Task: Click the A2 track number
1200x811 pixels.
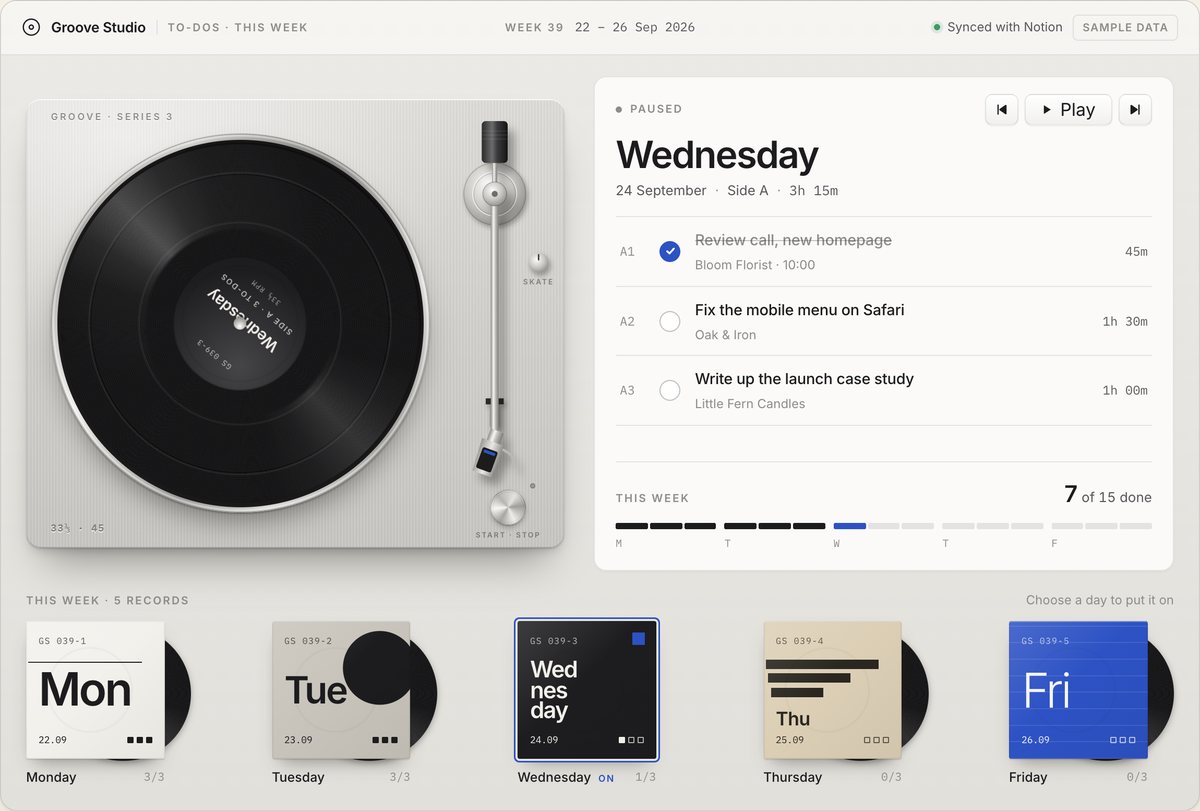Action: point(627,322)
